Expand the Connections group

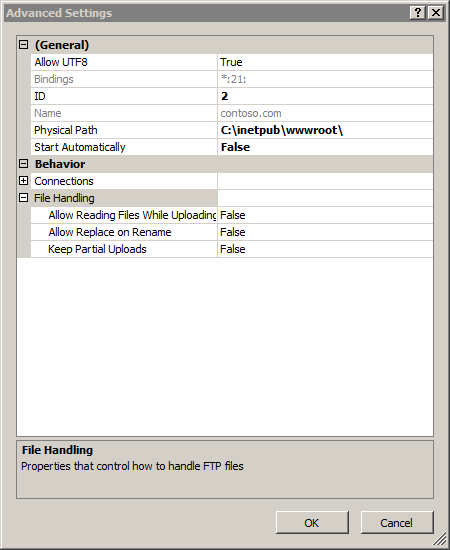[23, 181]
